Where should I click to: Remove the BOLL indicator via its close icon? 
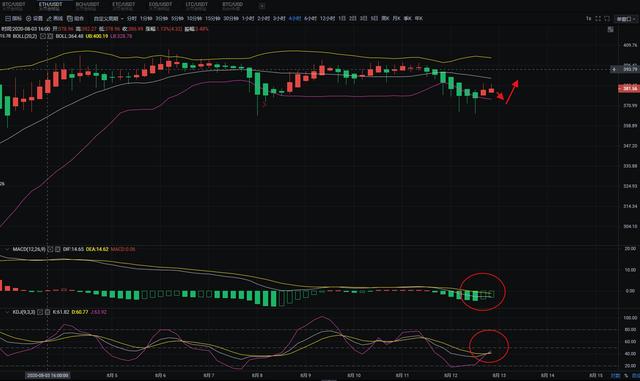pyautogui.click(x=50, y=36)
